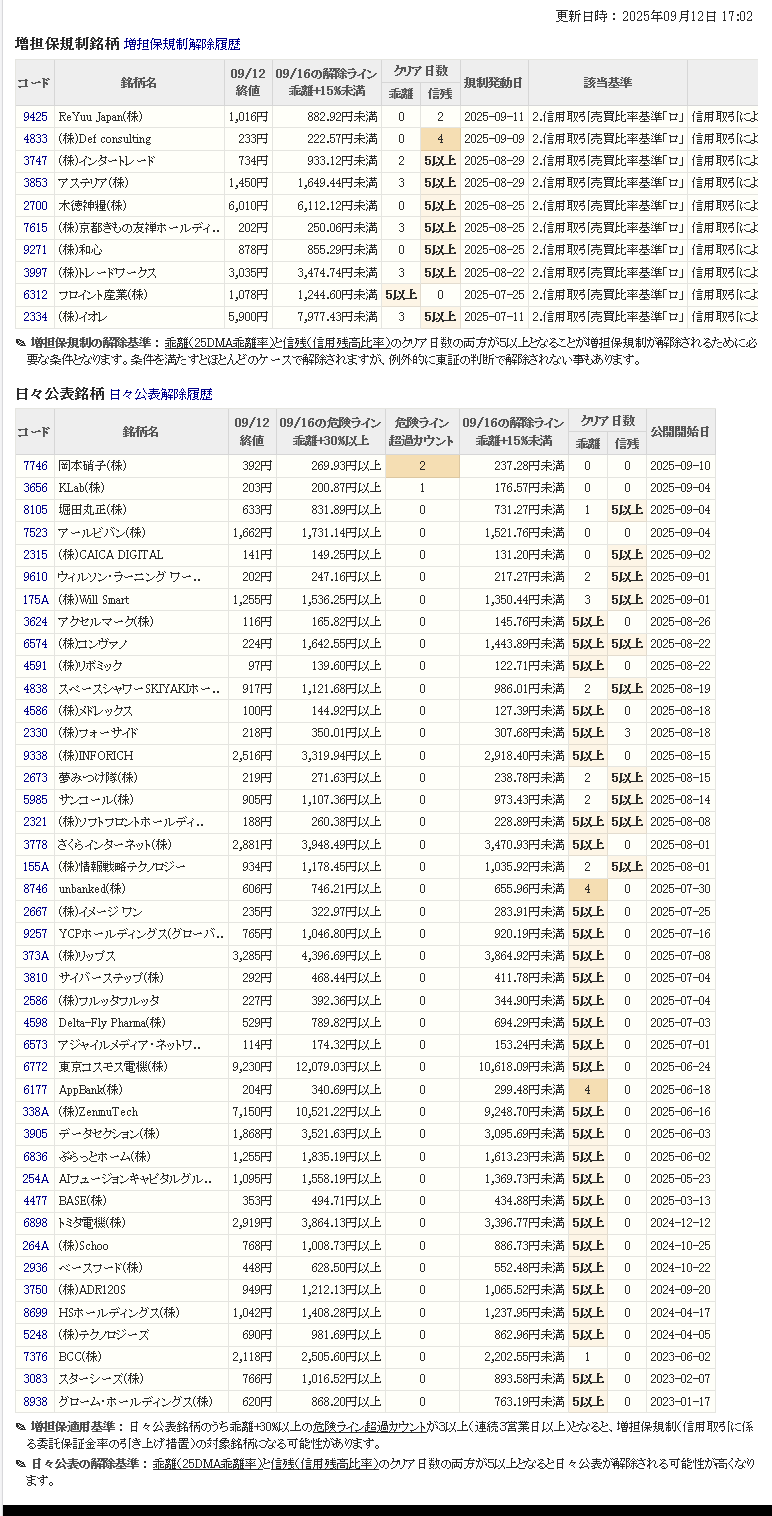Open stock code 8746 link
The width and height of the screenshot is (772, 1516).
(x=35, y=889)
